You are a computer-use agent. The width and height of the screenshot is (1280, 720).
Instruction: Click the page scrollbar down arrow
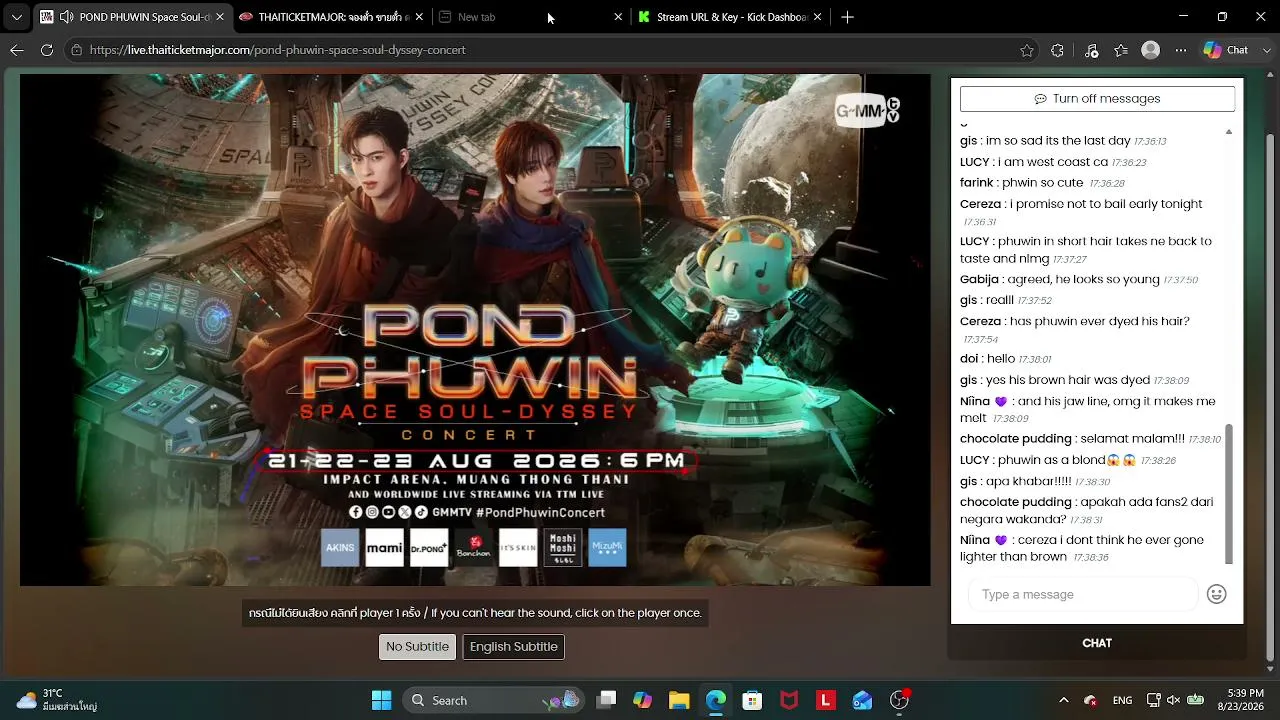(1271, 669)
